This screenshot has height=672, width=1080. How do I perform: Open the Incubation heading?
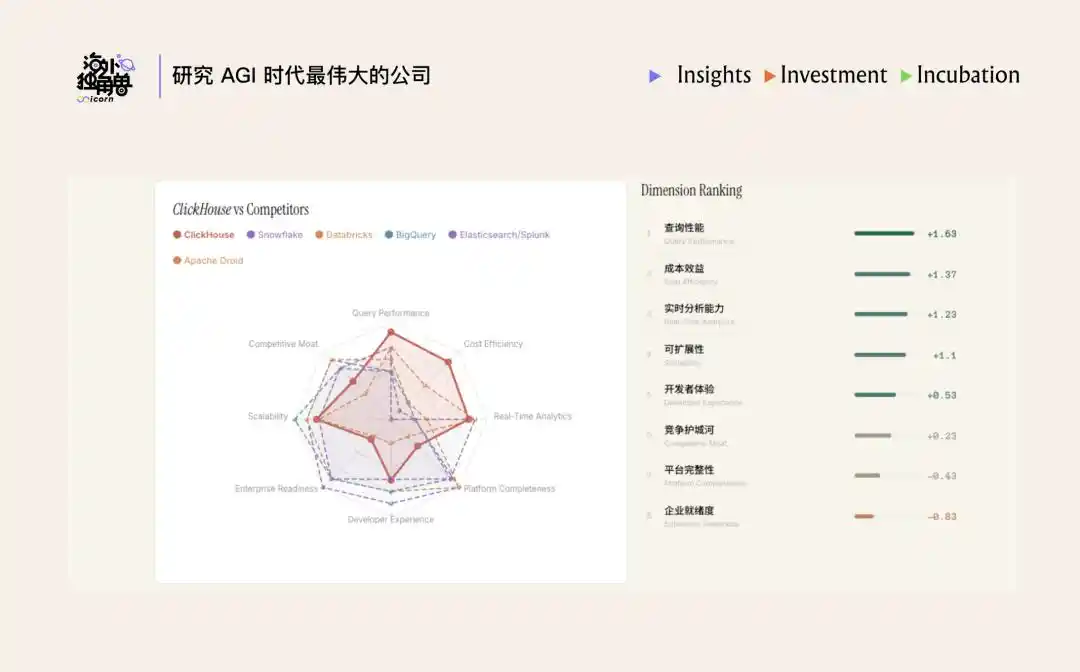(968, 75)
